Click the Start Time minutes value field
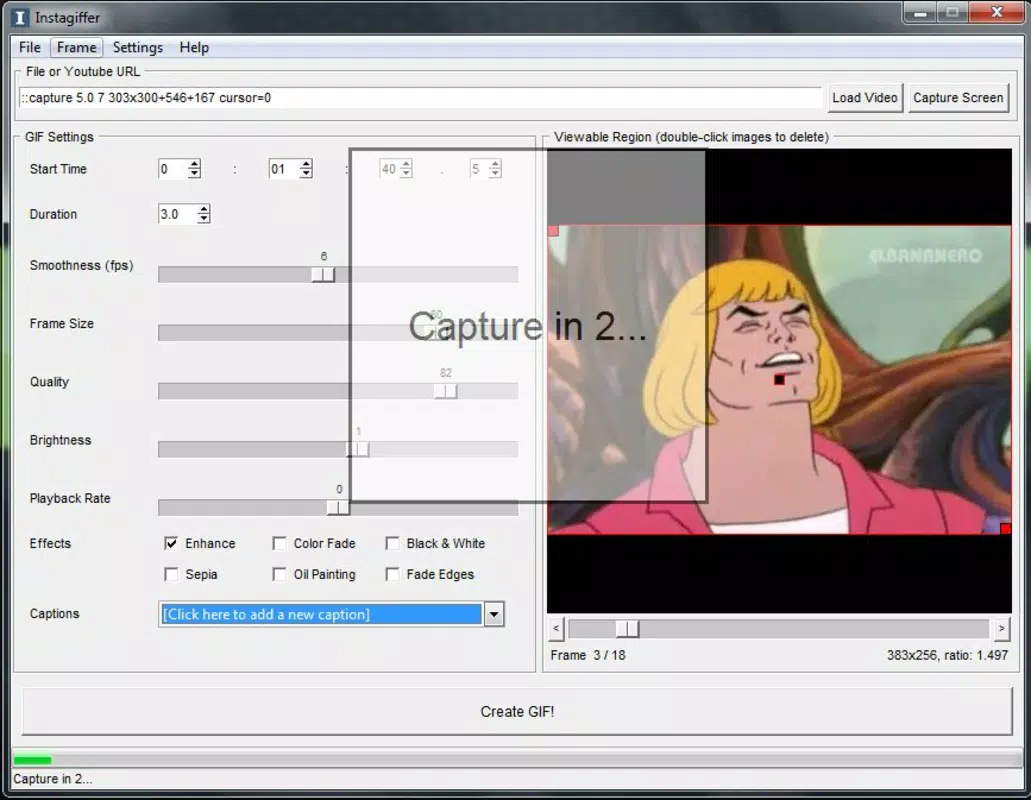1031x800 pixels. pos(284,169)
